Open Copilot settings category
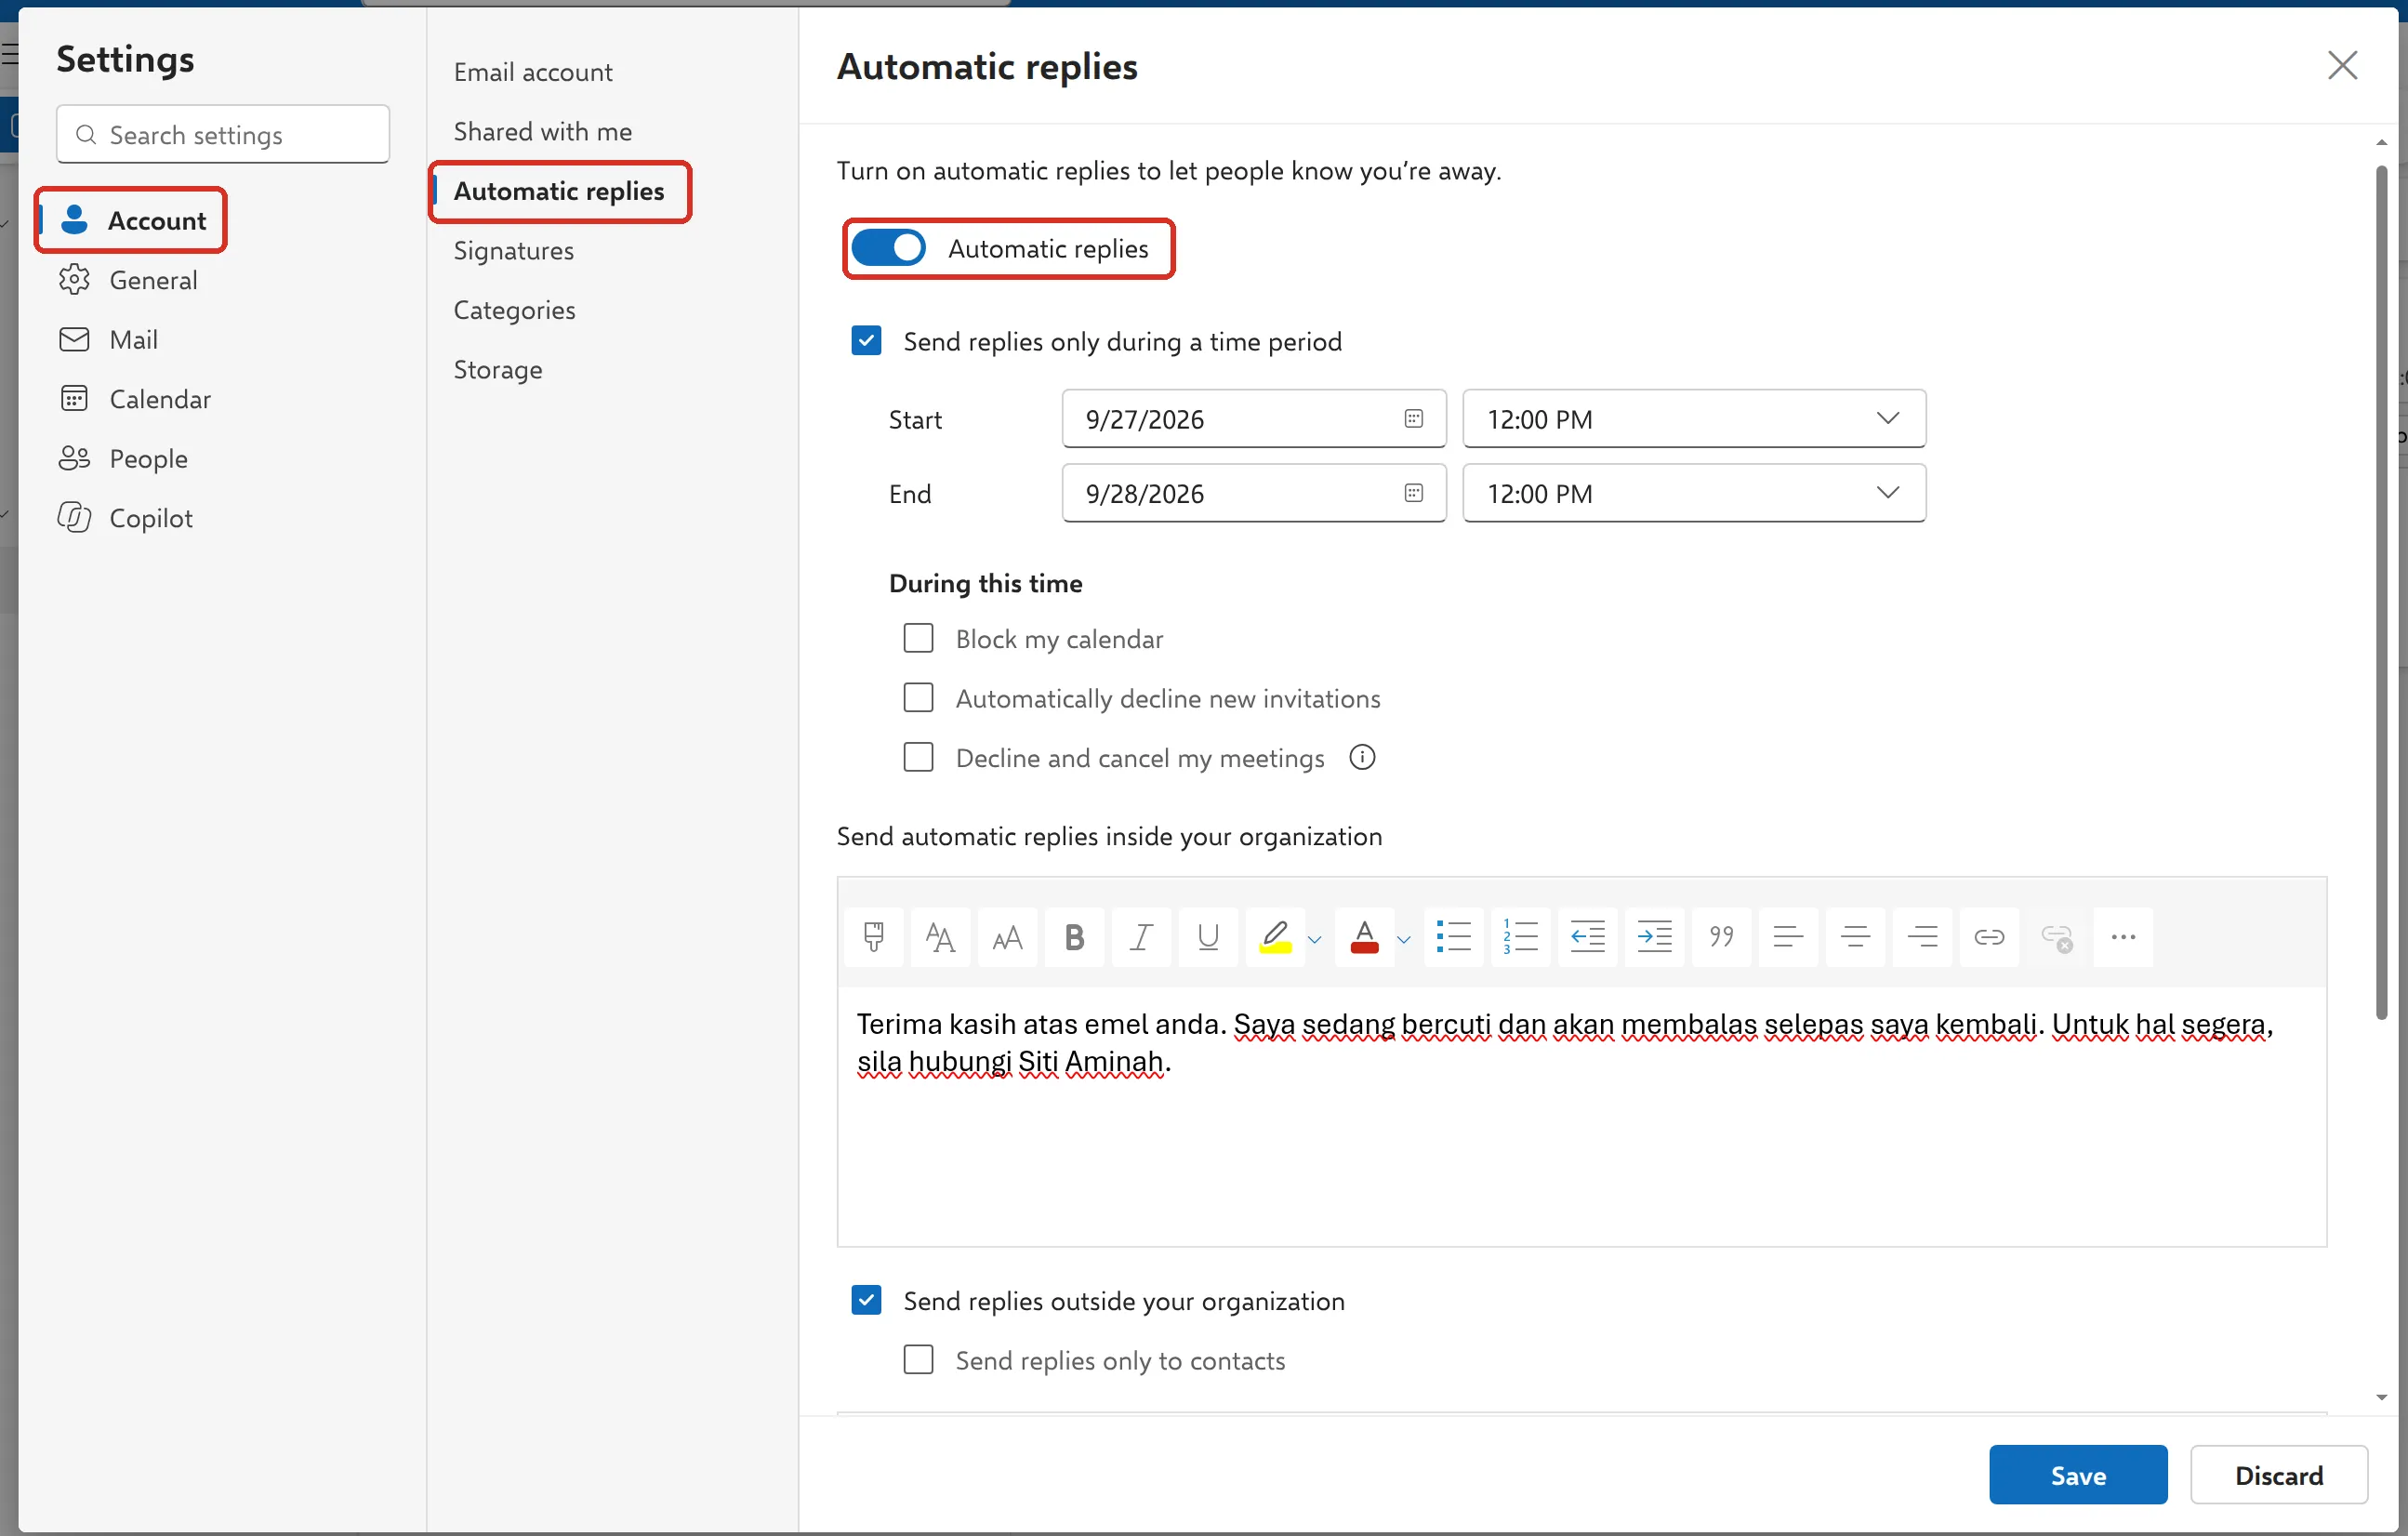The image size is (2408, 1536). click(150, 518)
